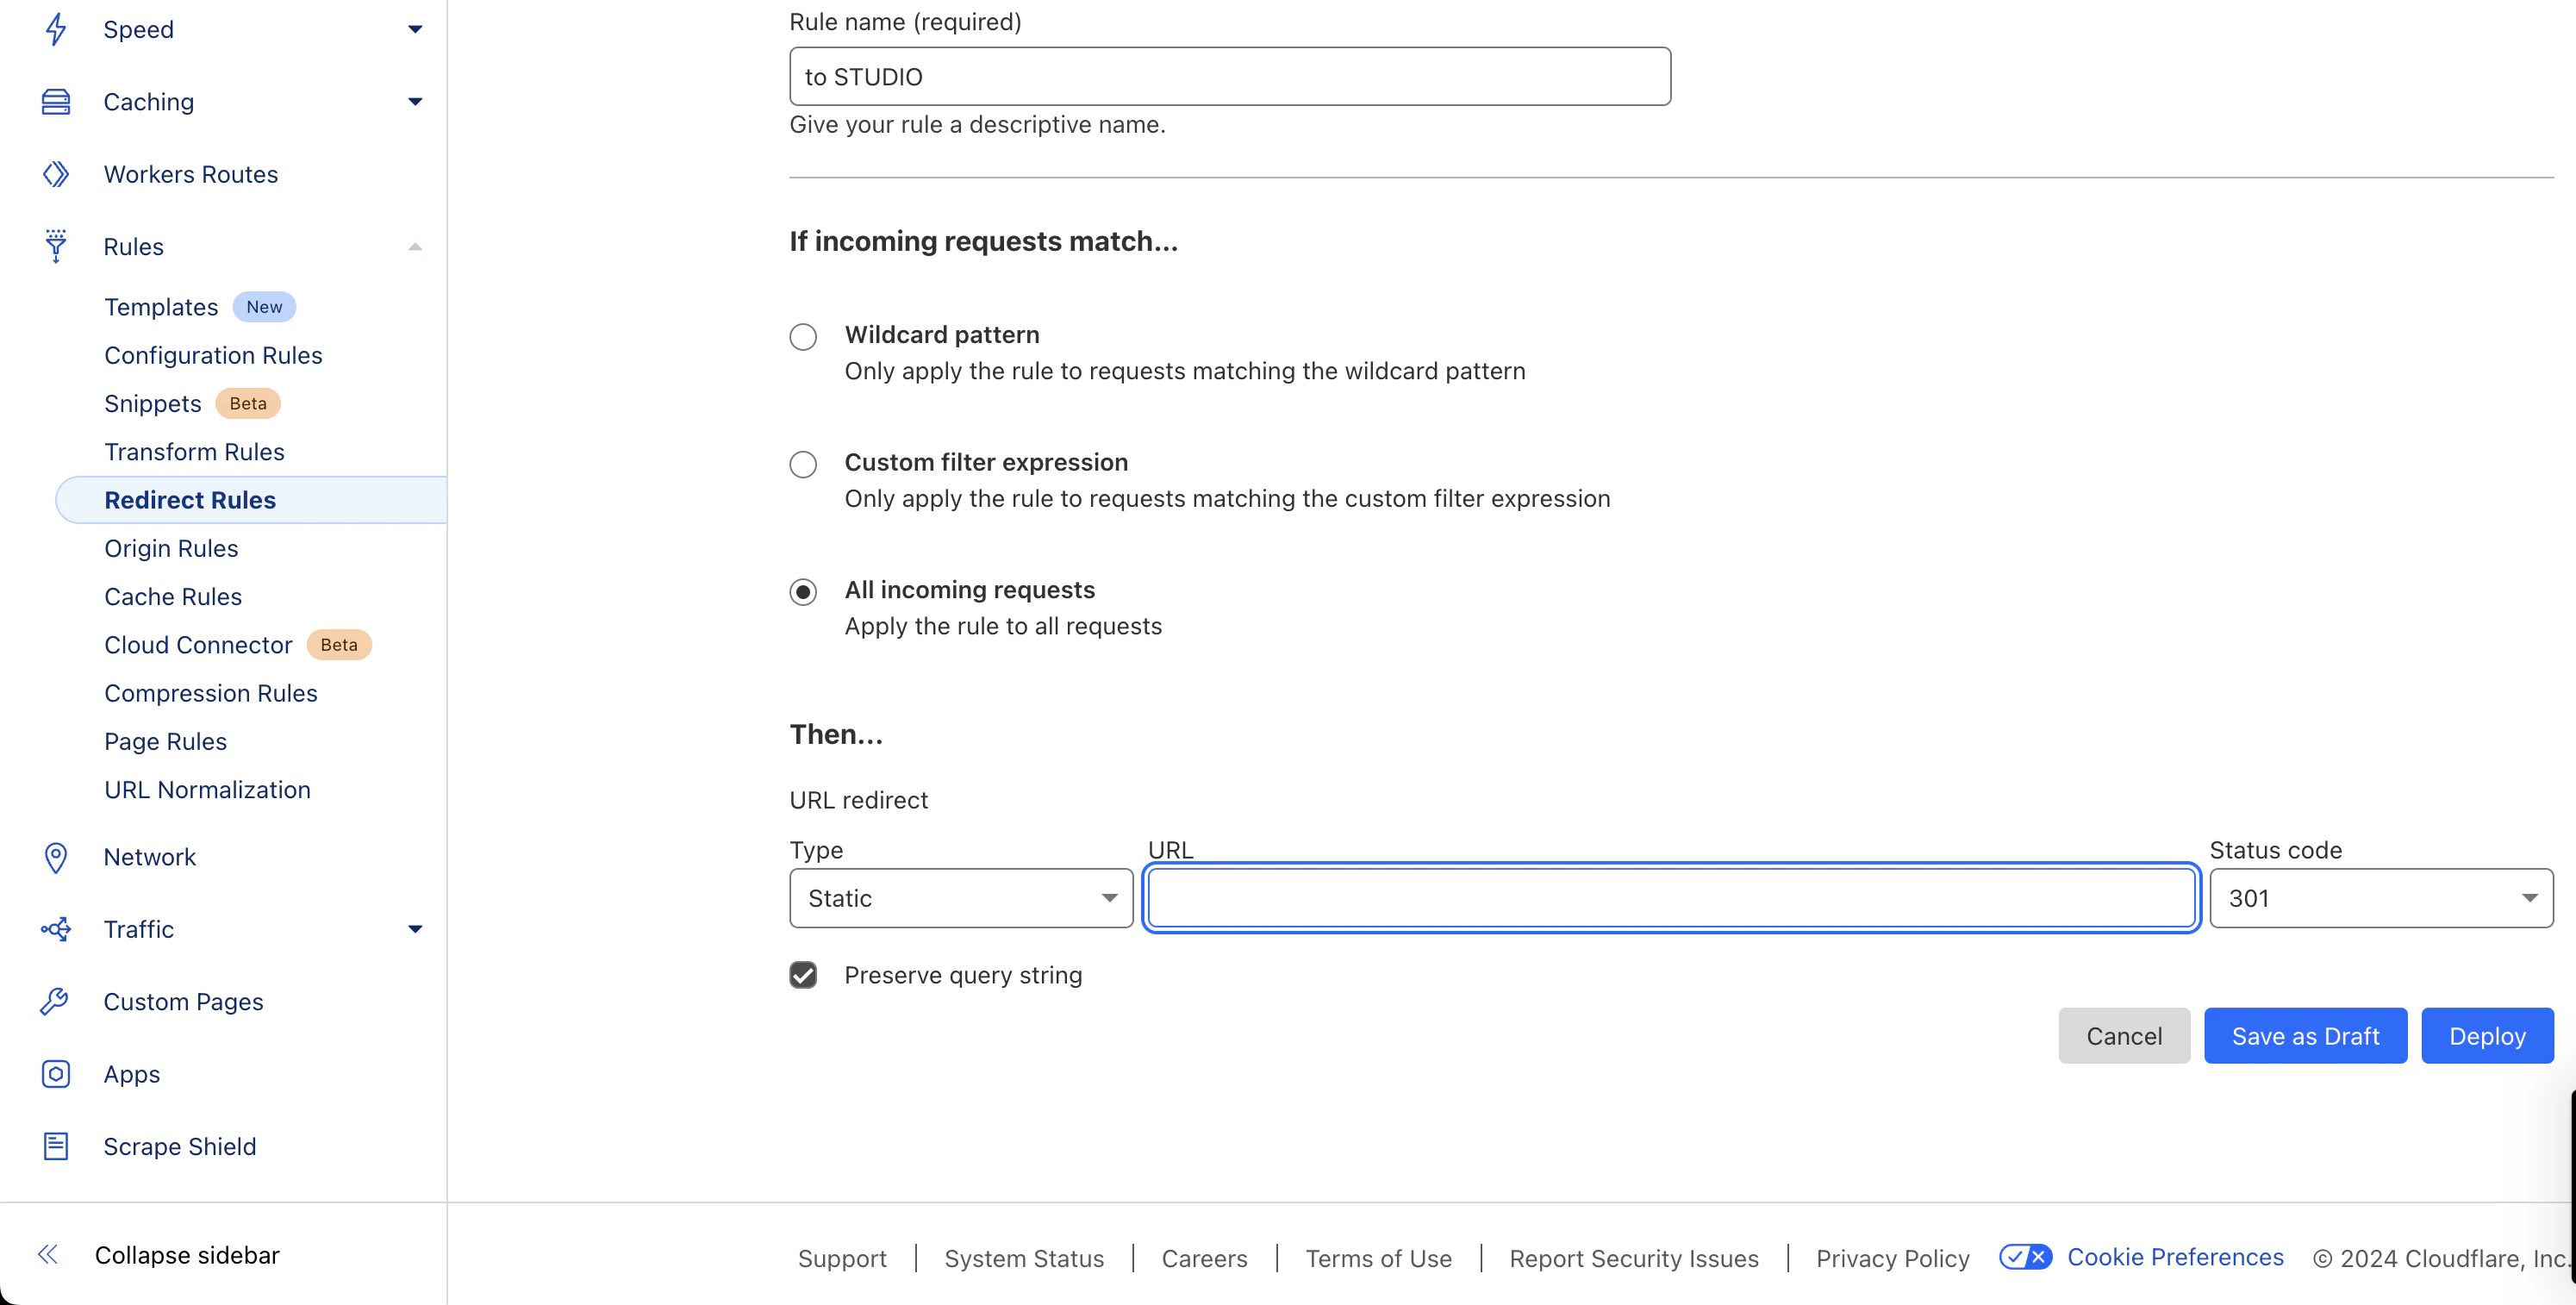
Task: Open Page Rules
Action: coord(166,741)
